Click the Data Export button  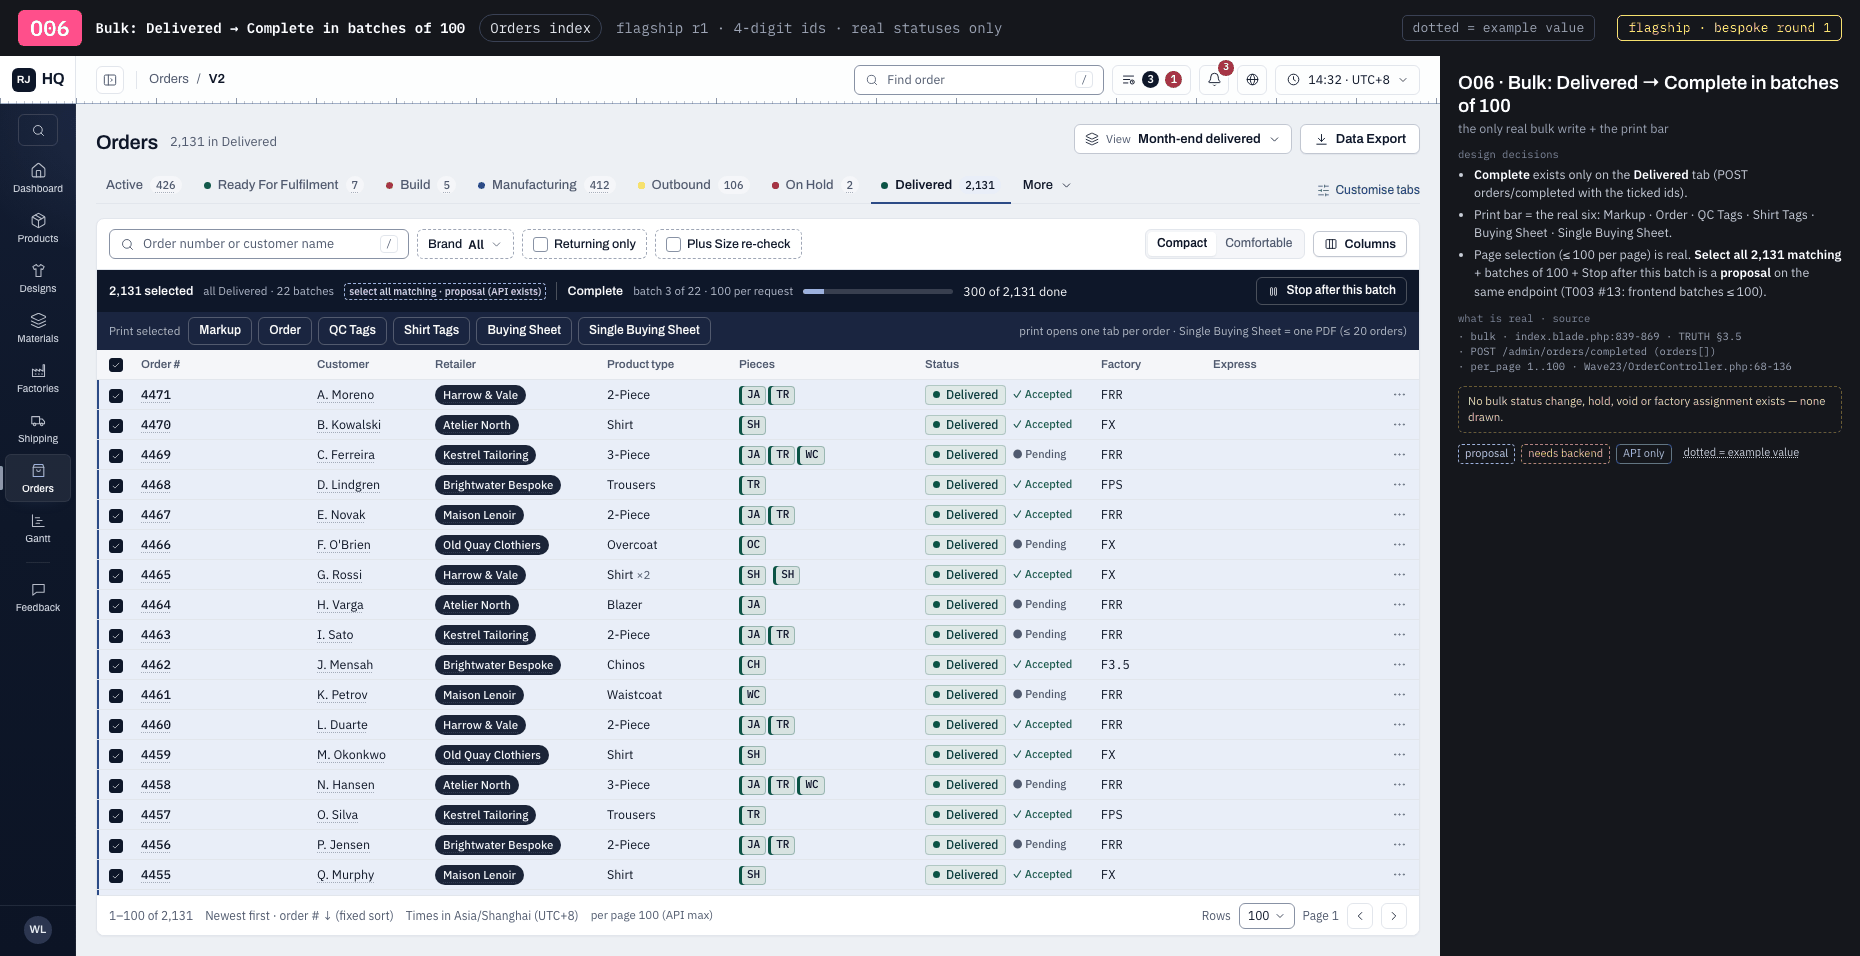pos(1360,139)
